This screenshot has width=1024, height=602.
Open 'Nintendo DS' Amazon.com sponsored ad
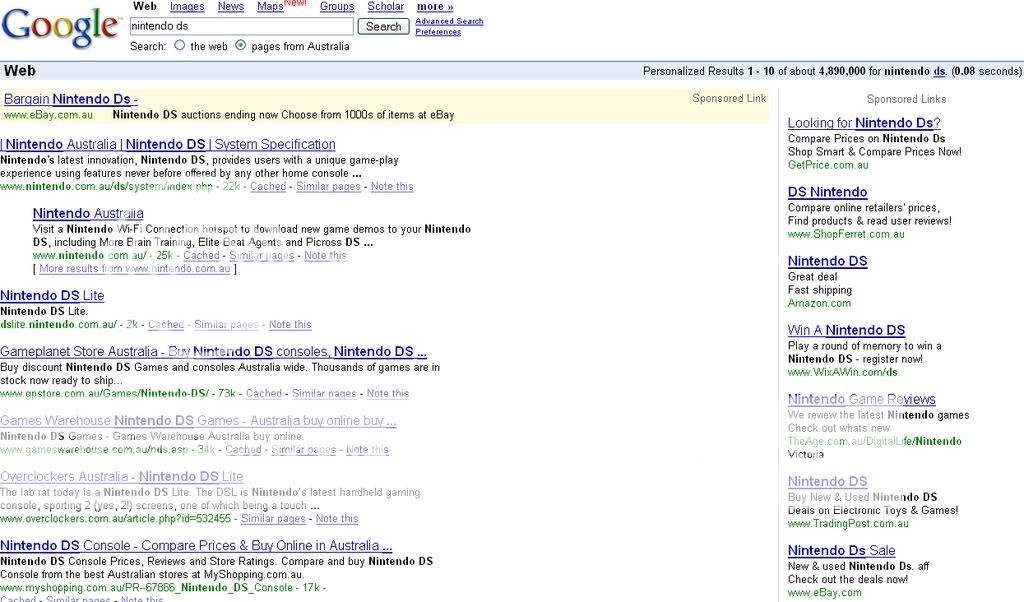point(827,261)
